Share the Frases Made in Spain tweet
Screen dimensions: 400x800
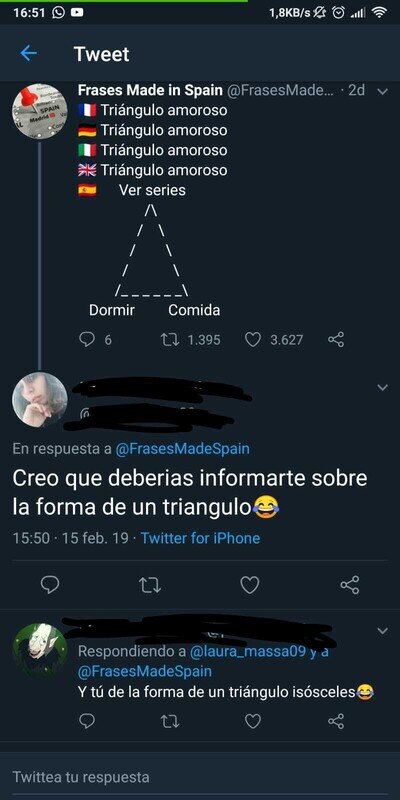tap(336, 339)
